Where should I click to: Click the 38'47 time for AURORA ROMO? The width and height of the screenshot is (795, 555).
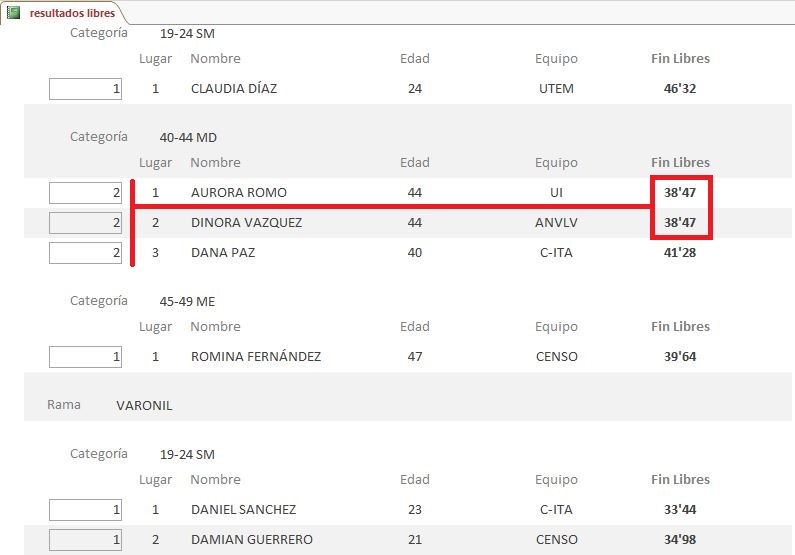point(680,193)
